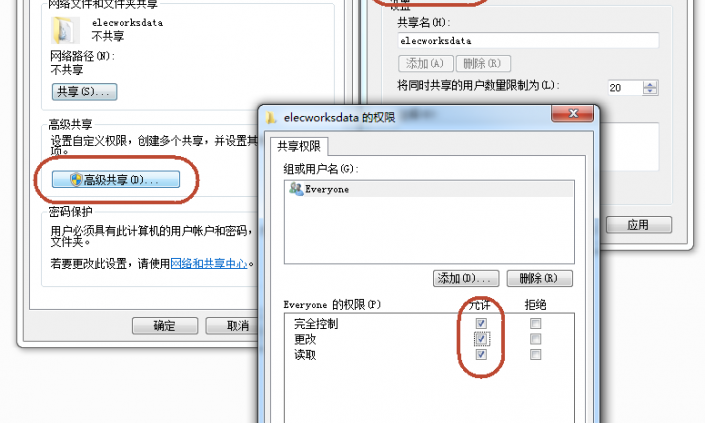Screen dimensions: 705x423
Task: Click 删除(R) button under user list
Action: coord(540,278)
